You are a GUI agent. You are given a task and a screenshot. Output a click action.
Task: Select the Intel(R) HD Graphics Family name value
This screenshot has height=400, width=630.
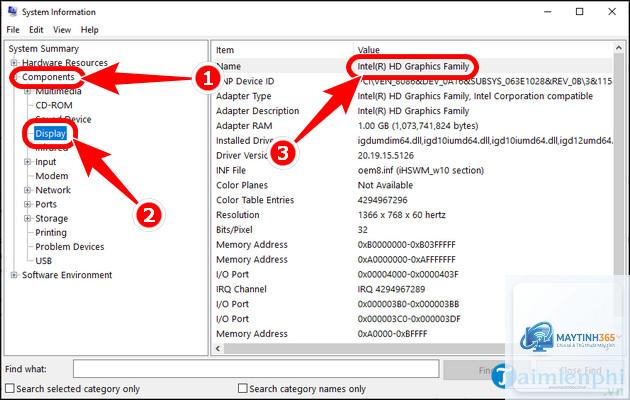pyautogui.click(x=413, y=66)
